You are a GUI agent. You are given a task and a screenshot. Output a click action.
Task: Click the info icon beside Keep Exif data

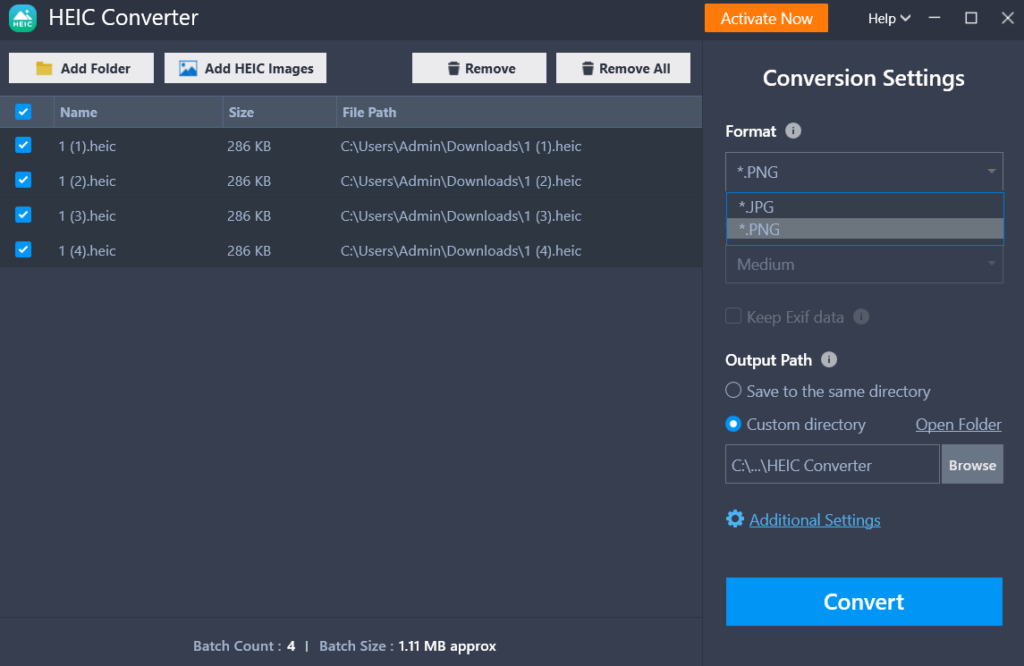pyautogui.click(x=861, y=317)
